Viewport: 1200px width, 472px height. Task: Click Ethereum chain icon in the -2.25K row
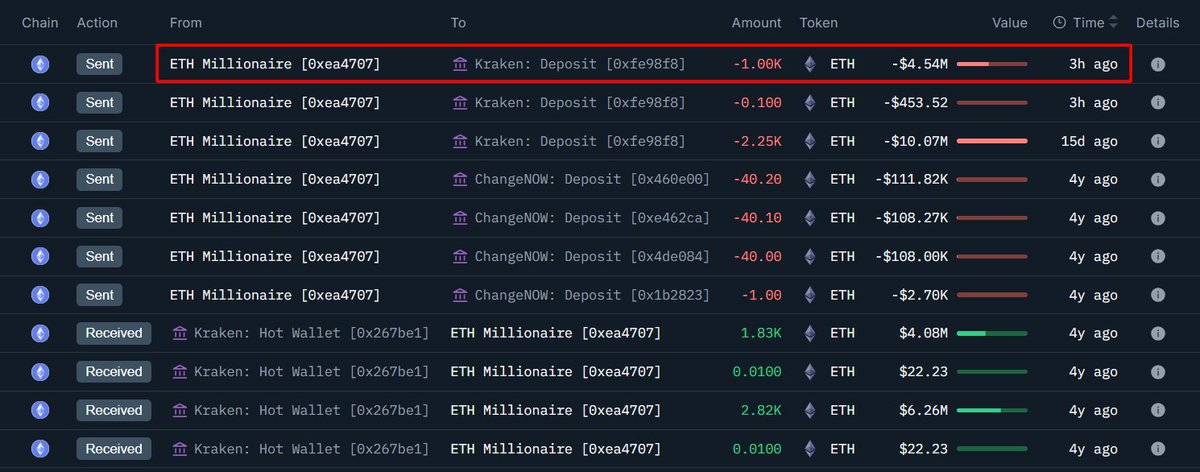40,141
